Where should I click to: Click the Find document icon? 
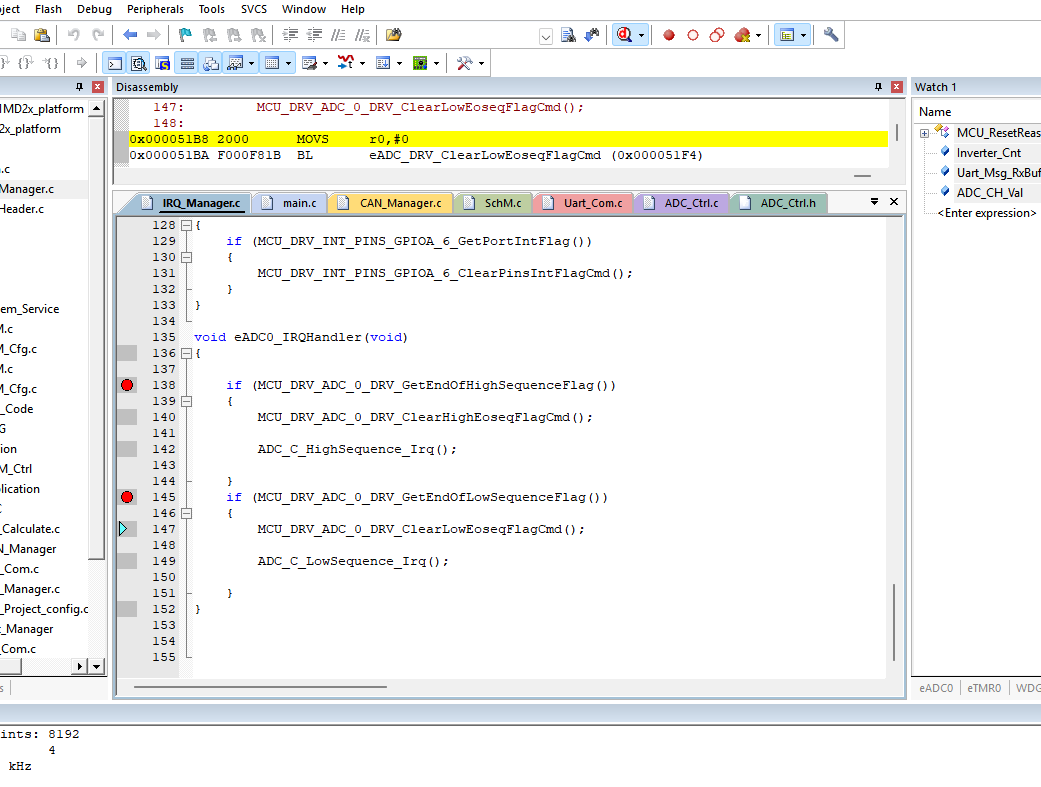click(568, 35)
